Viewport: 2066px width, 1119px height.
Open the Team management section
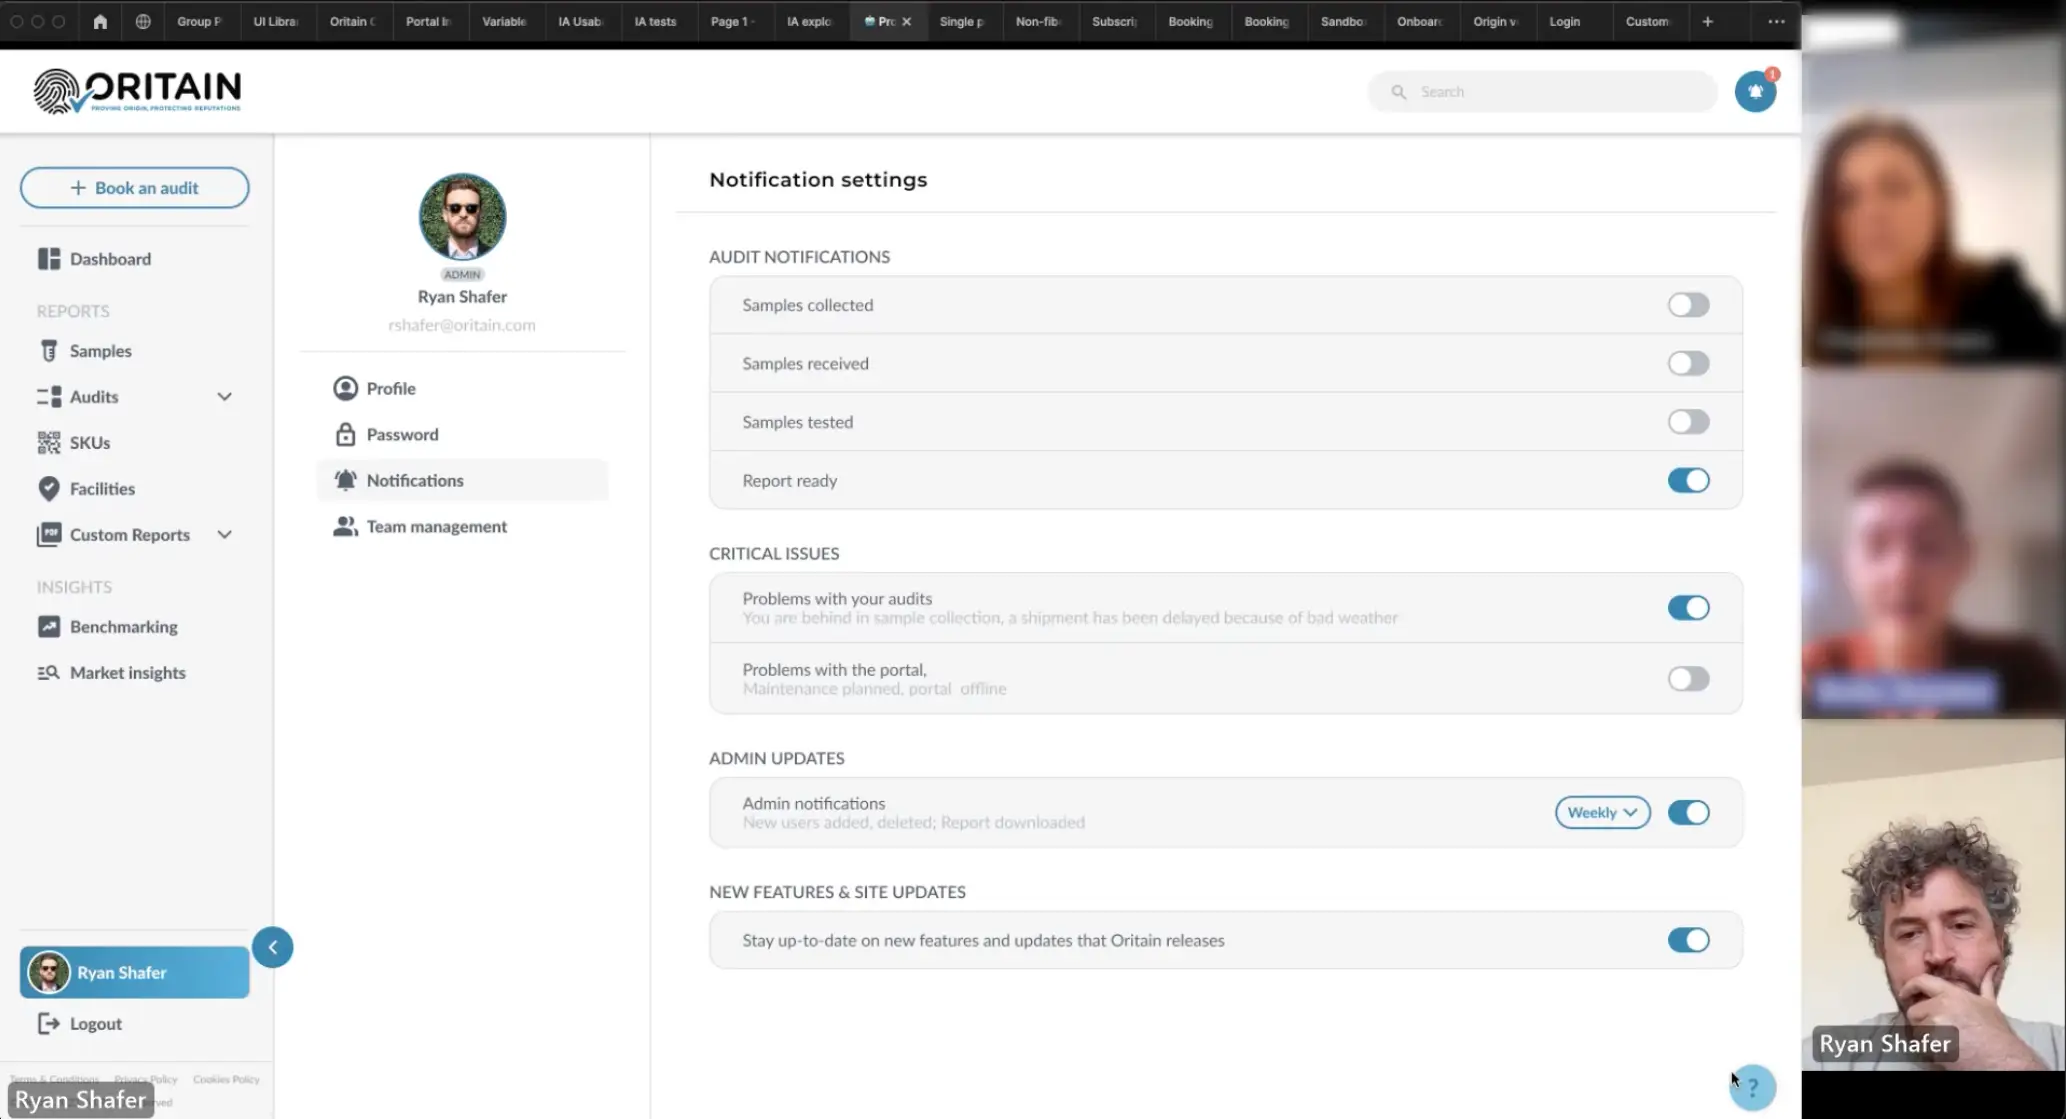tap(435, 526)
